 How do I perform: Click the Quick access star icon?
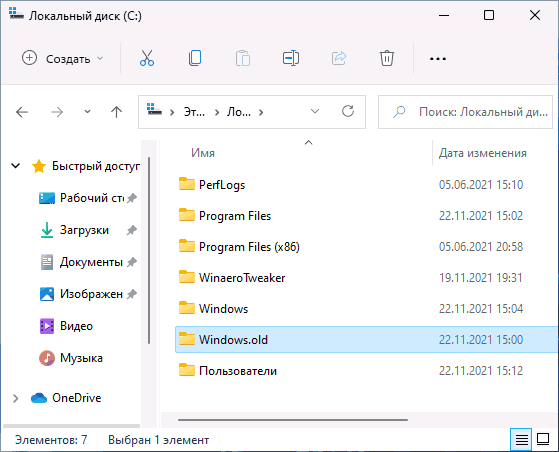(39, 166)
